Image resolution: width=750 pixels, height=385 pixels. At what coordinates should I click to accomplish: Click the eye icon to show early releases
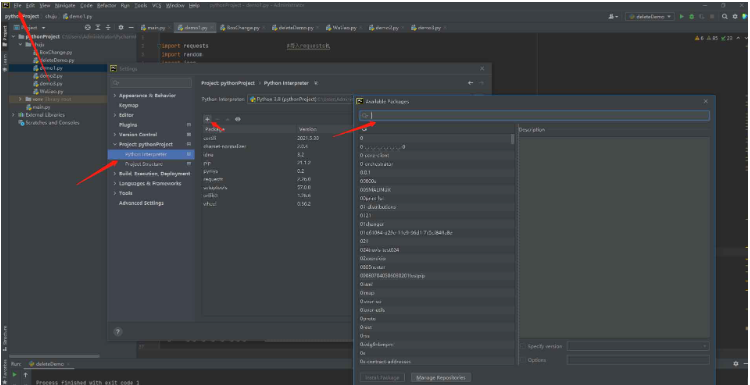(238, 119)
